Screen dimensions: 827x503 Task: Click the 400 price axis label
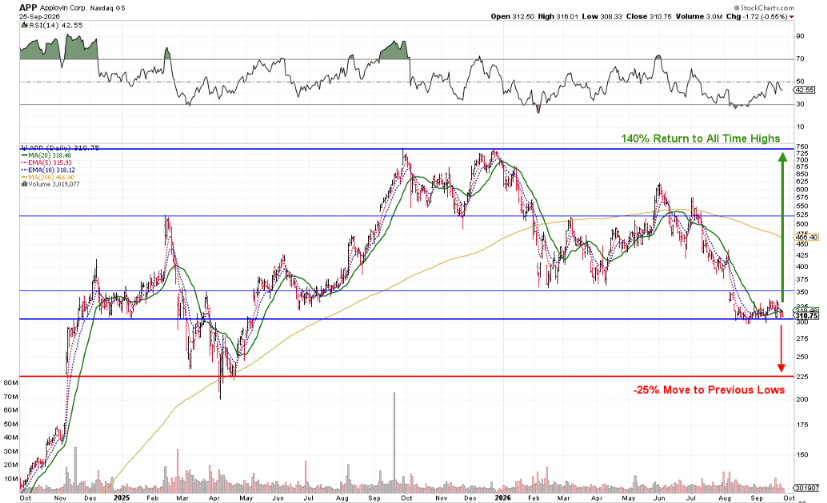coord(802,267)
